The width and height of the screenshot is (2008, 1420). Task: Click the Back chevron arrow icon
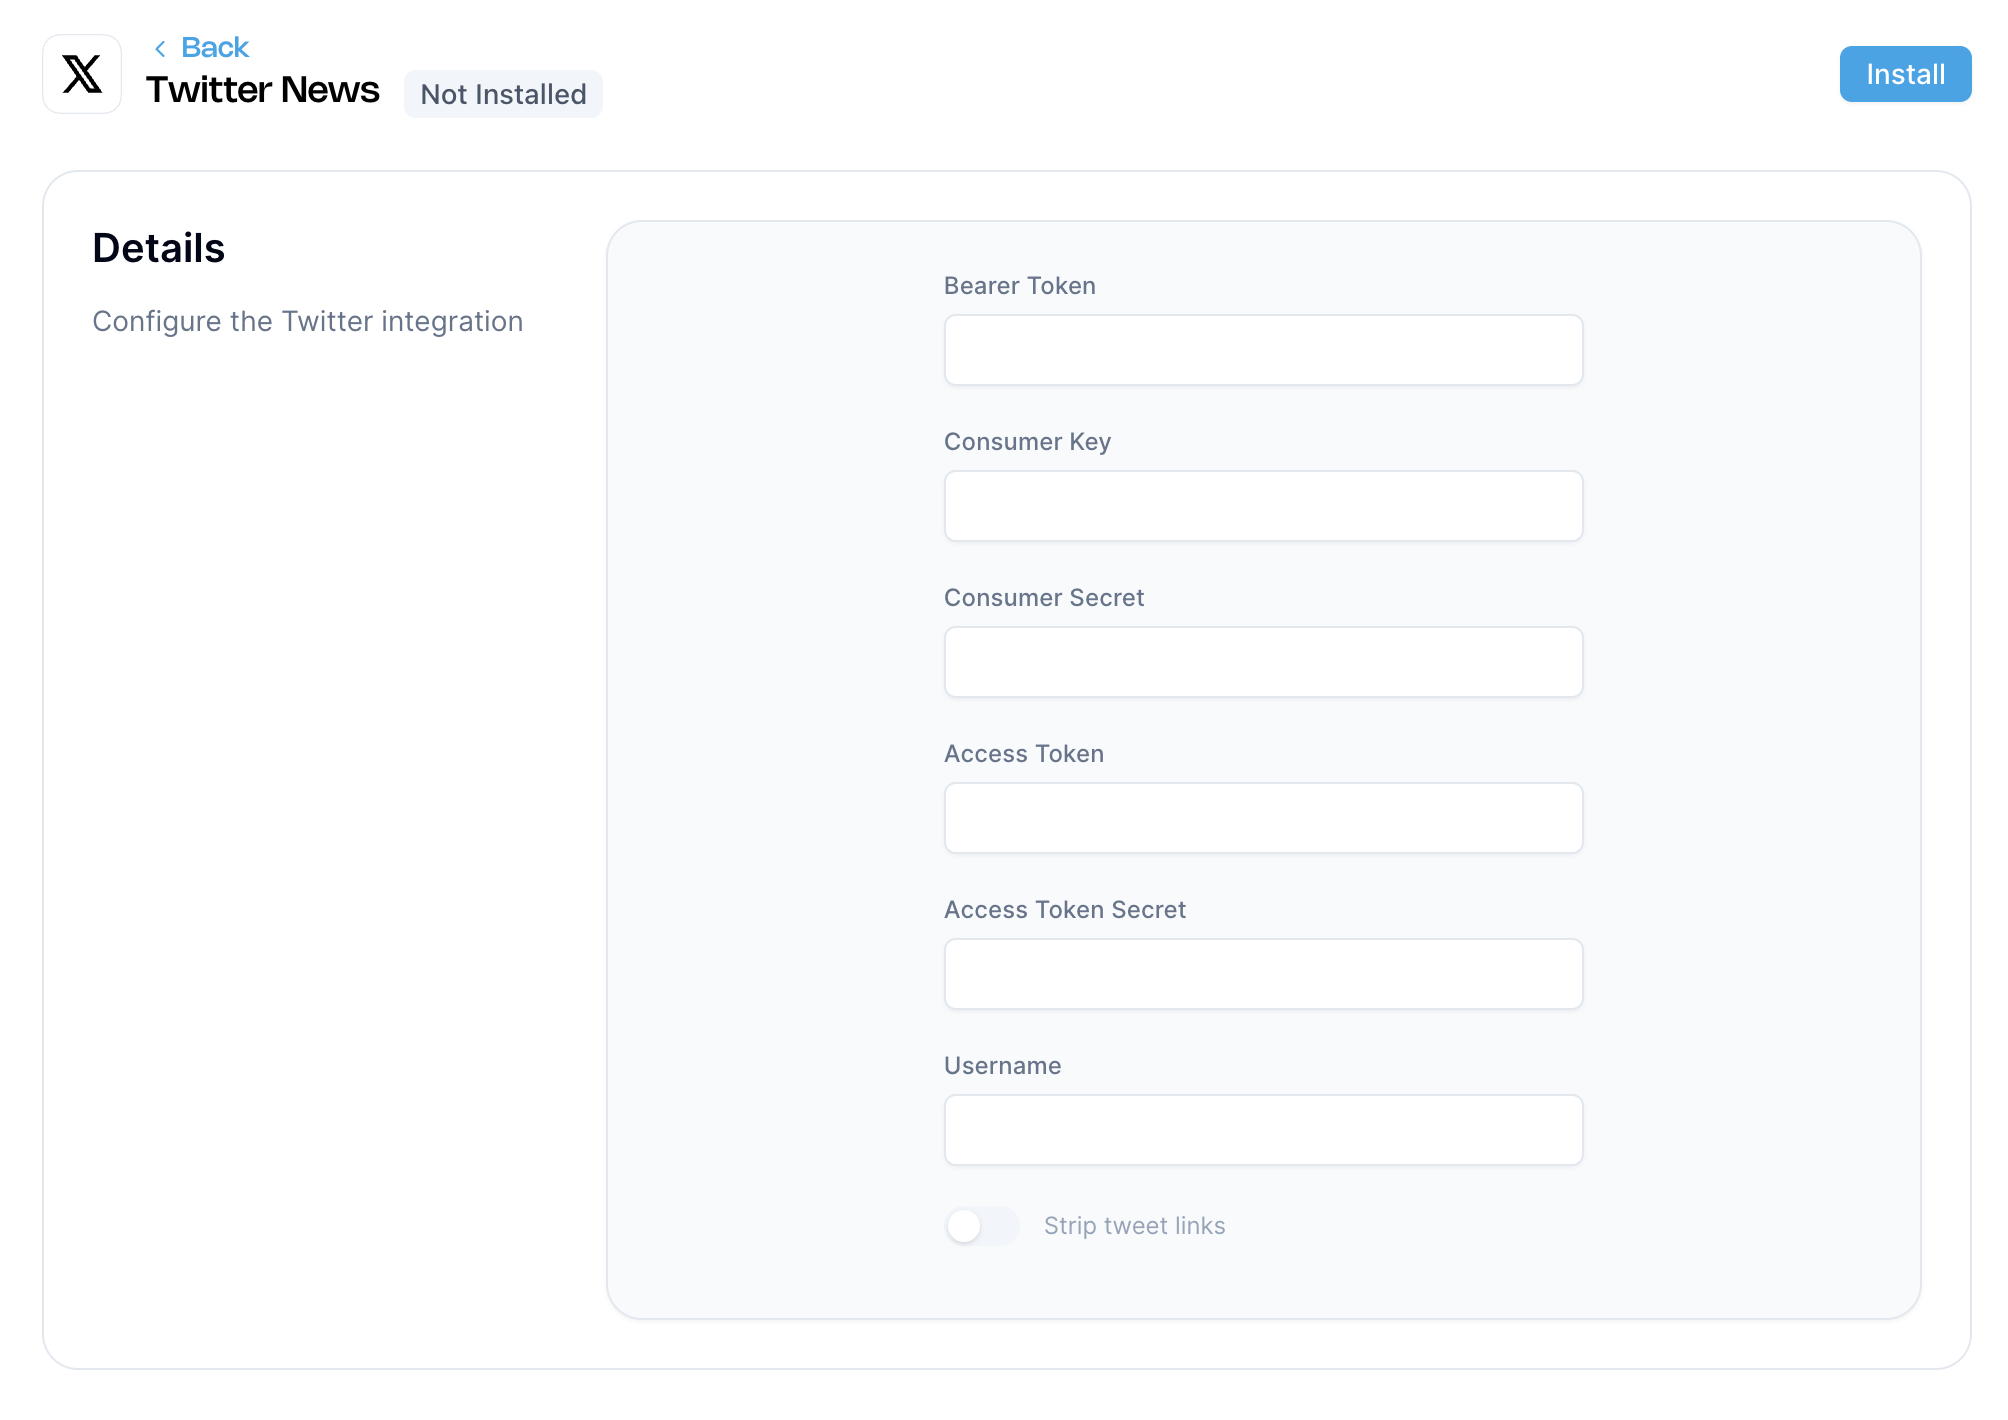click(x=160, y=48)
